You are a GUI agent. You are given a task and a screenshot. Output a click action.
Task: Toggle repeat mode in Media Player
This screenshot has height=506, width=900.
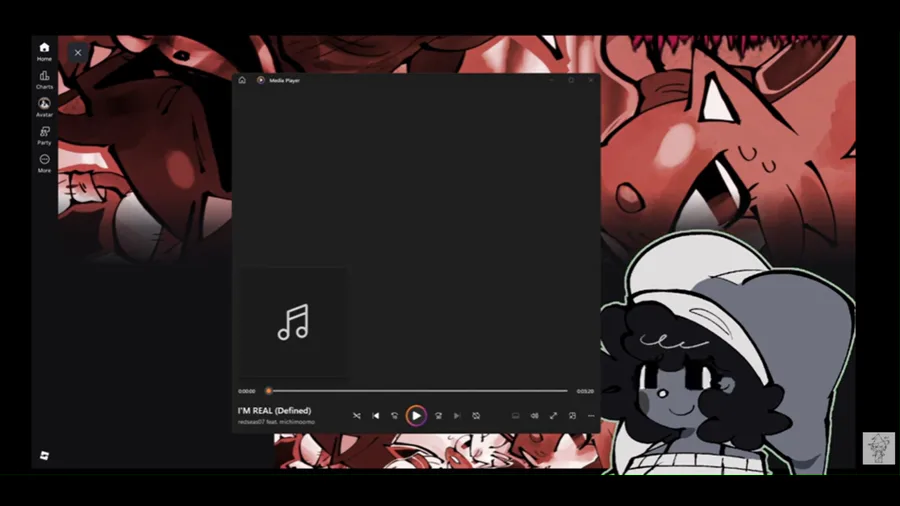pos(476,416)
